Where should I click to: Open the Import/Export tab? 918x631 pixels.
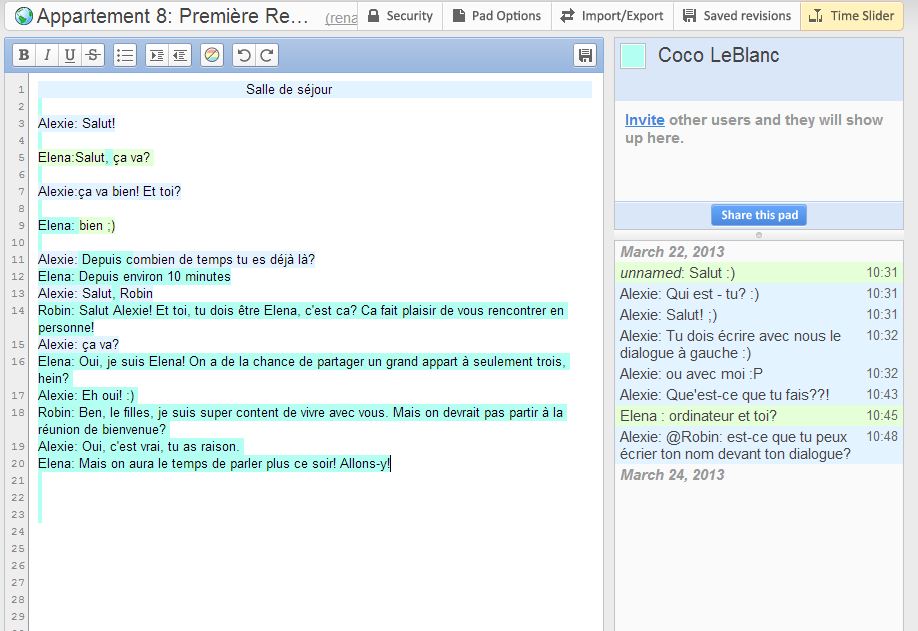click(612, 16)
